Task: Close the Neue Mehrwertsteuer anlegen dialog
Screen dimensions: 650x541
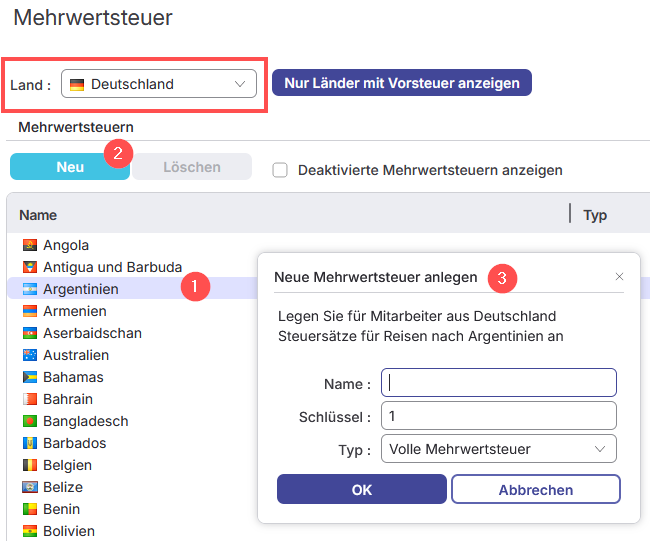Action: [x=619, y=276]
